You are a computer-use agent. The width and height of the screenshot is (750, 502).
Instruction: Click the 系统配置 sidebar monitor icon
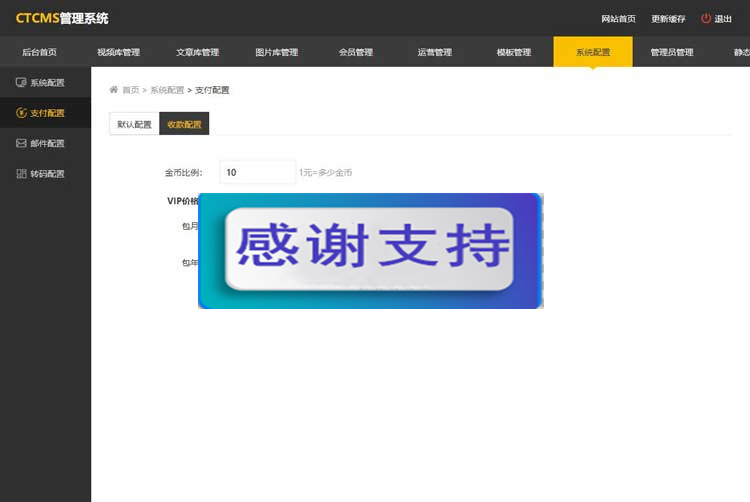pyautogui.click(x=21, y=82)
